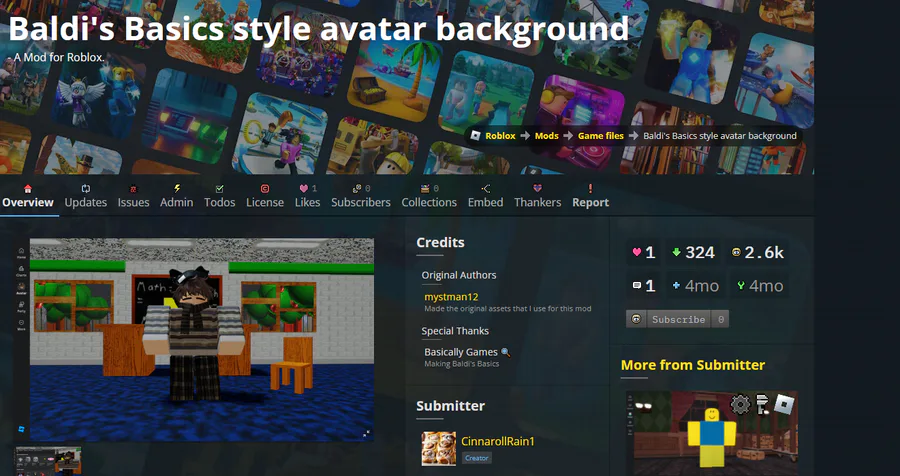Open the Report tab
This screenshot has width=900, height=476.
(590, 196)
